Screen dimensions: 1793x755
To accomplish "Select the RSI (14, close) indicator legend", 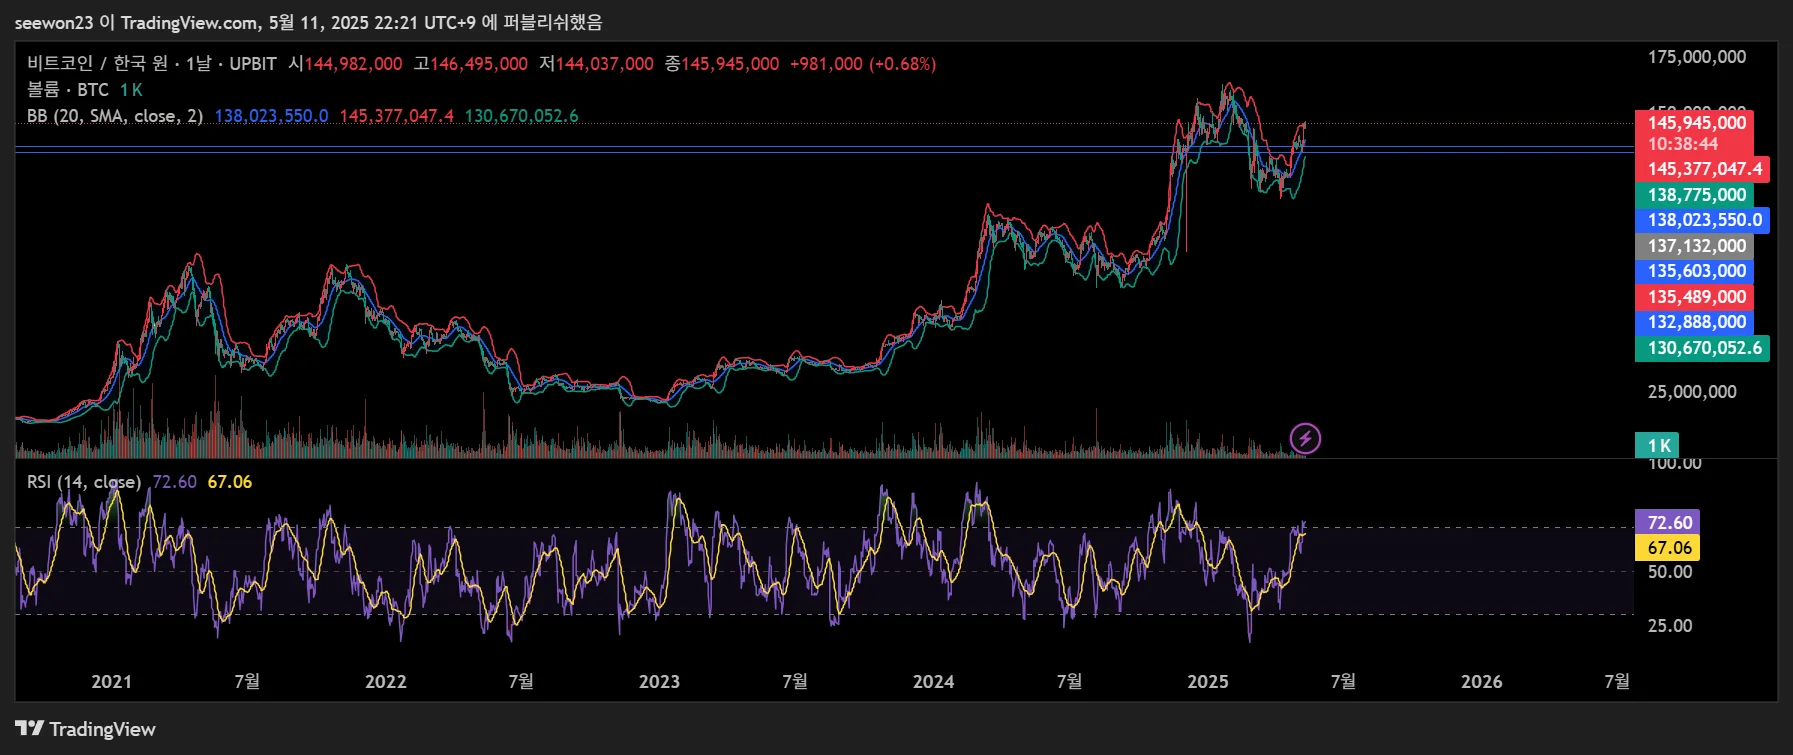I will pos(84,482).
